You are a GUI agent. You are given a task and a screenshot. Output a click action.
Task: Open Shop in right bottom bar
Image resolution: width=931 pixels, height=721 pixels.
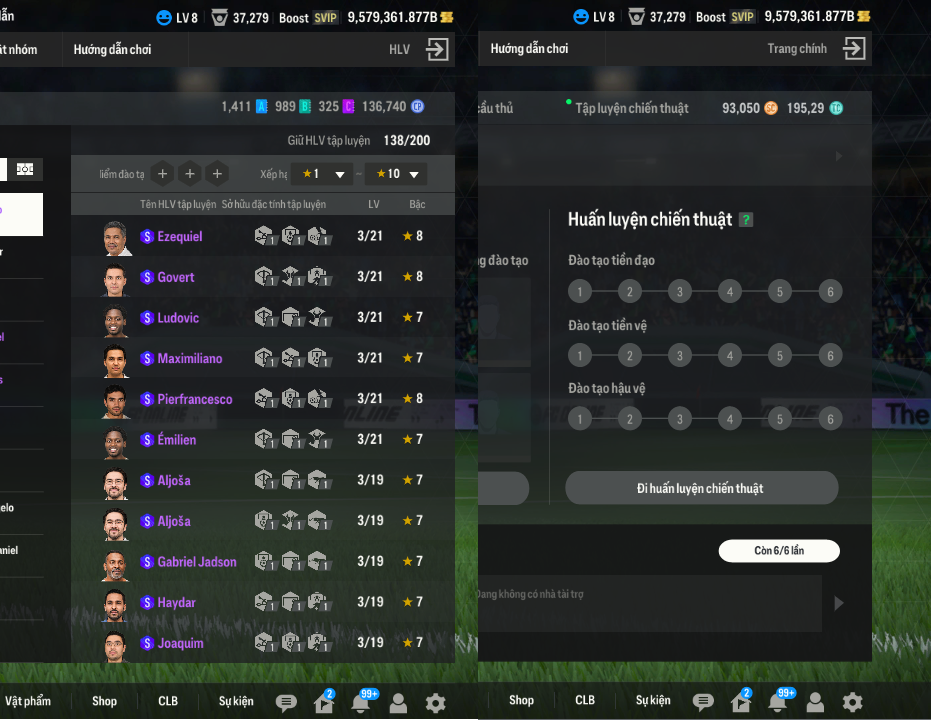click(521, 700)
